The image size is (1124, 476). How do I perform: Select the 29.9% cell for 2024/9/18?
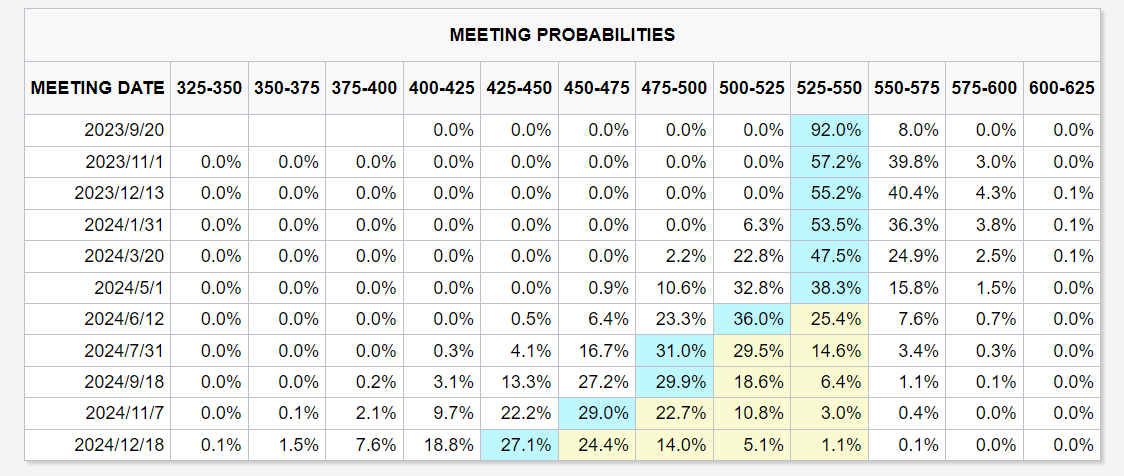pyautogui.click(x=674, y=382)
